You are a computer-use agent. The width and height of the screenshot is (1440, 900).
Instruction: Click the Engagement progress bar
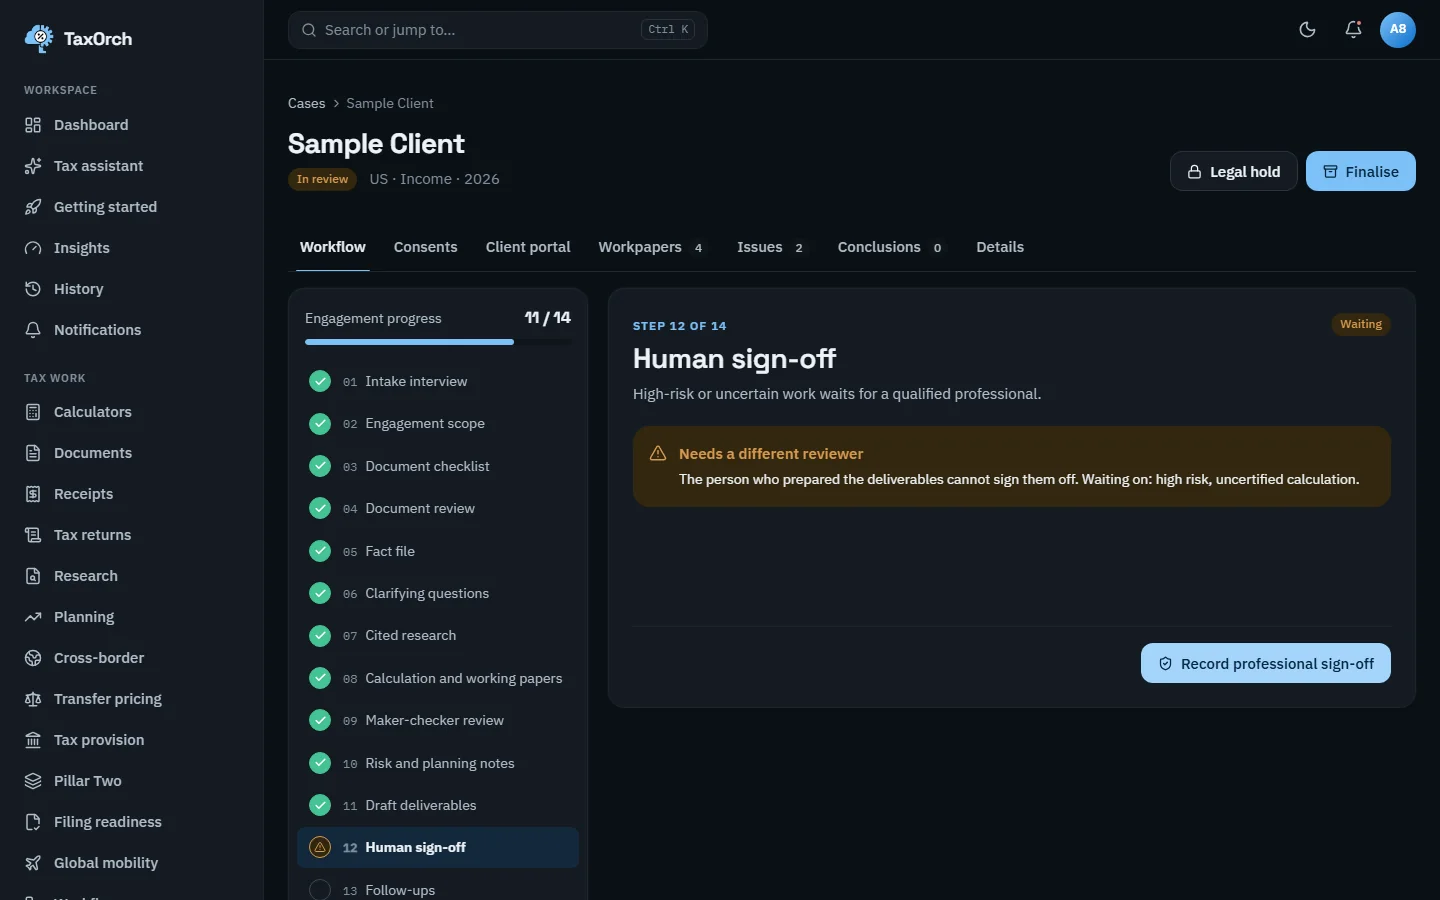(438, 342)
